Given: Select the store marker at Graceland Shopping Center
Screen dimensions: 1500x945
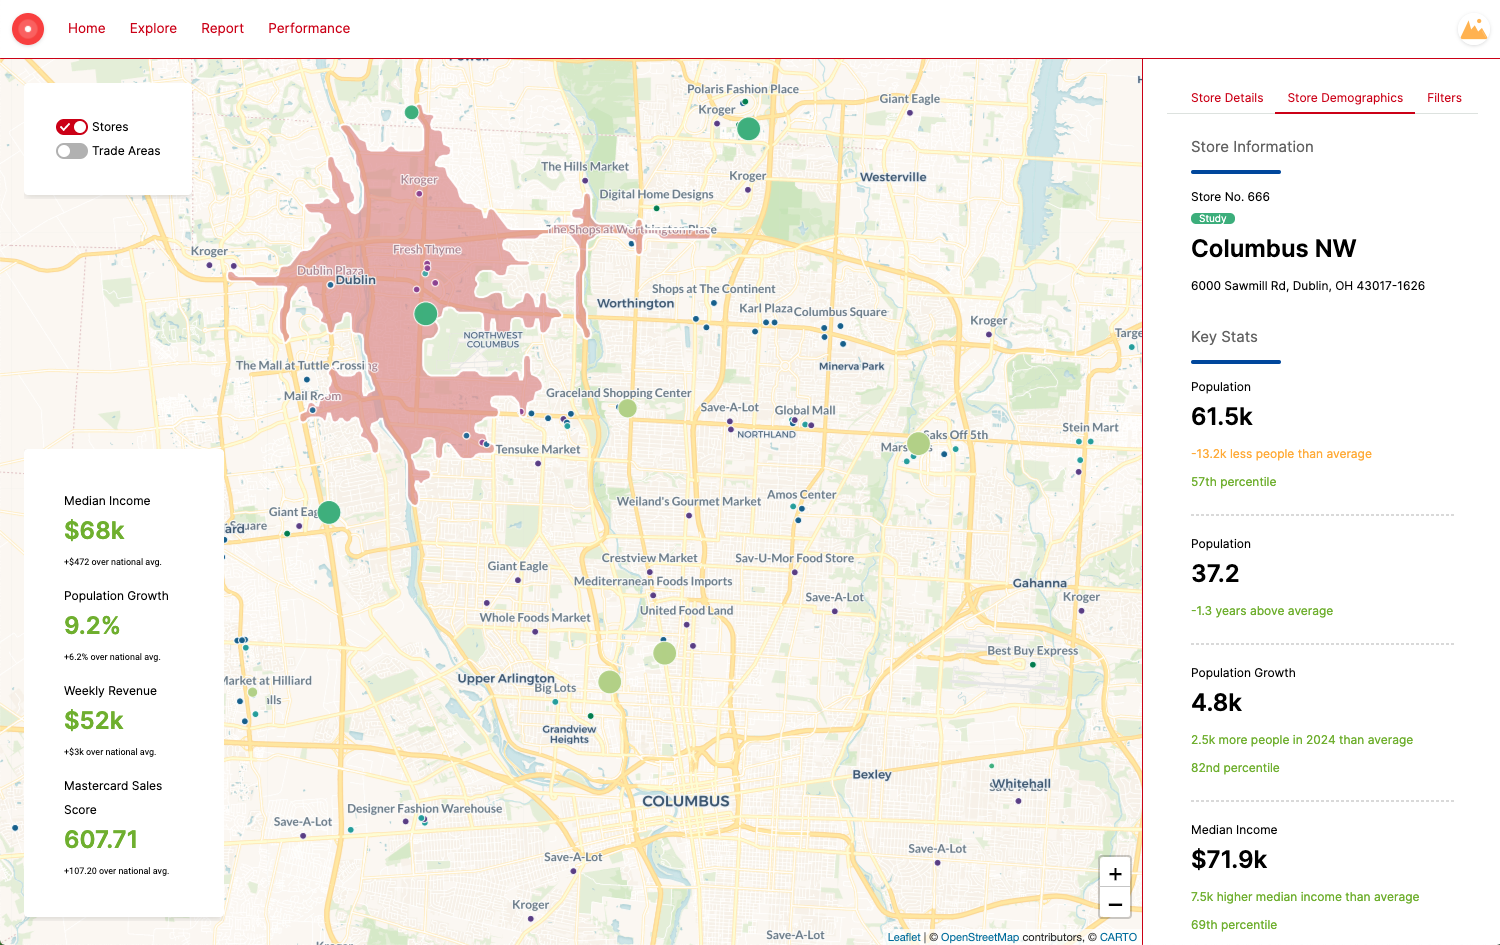Looking at the screenshot, I should [627, 408].
